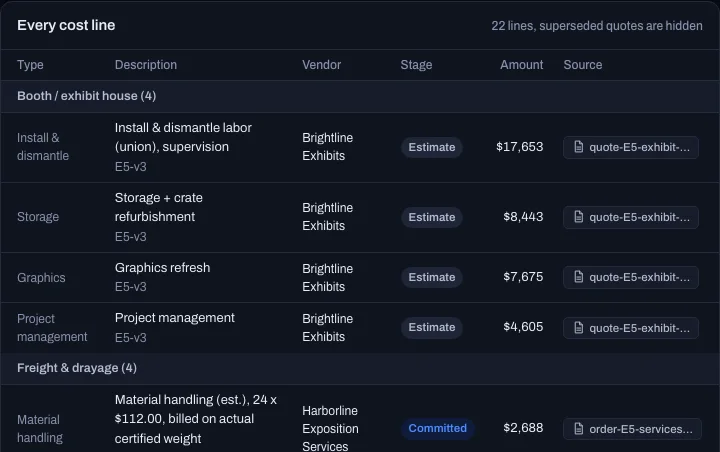
Task: Click Brightline Exhibits vendor in Storage row
Action: tap(327, 217)
